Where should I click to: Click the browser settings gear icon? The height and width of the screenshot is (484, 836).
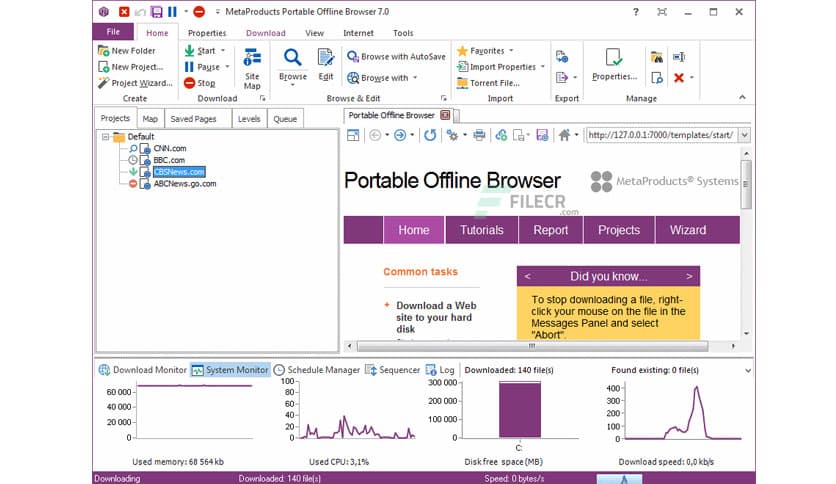click(x=452, y=135)
